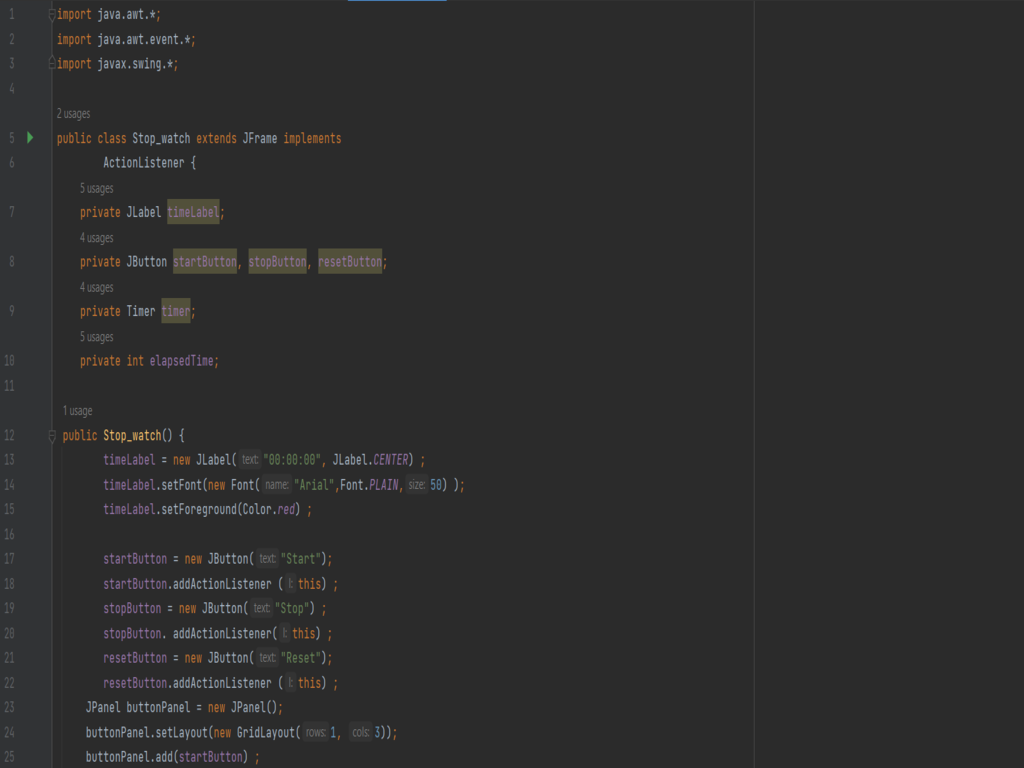Screen dimensions: 1024x768
Task: Click the highlighted resetButton identifier on line 8
Action: click(350, 262)
